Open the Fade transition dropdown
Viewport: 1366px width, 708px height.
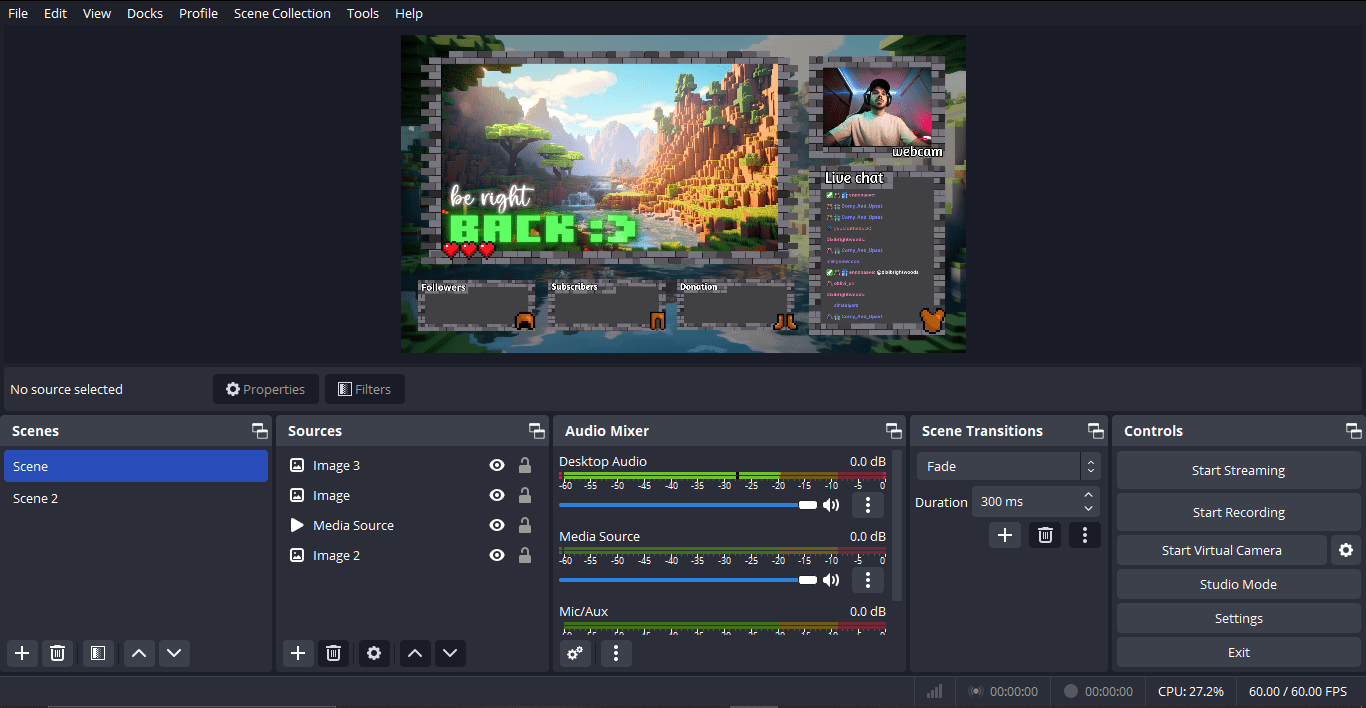click(x=1008, y=466)
